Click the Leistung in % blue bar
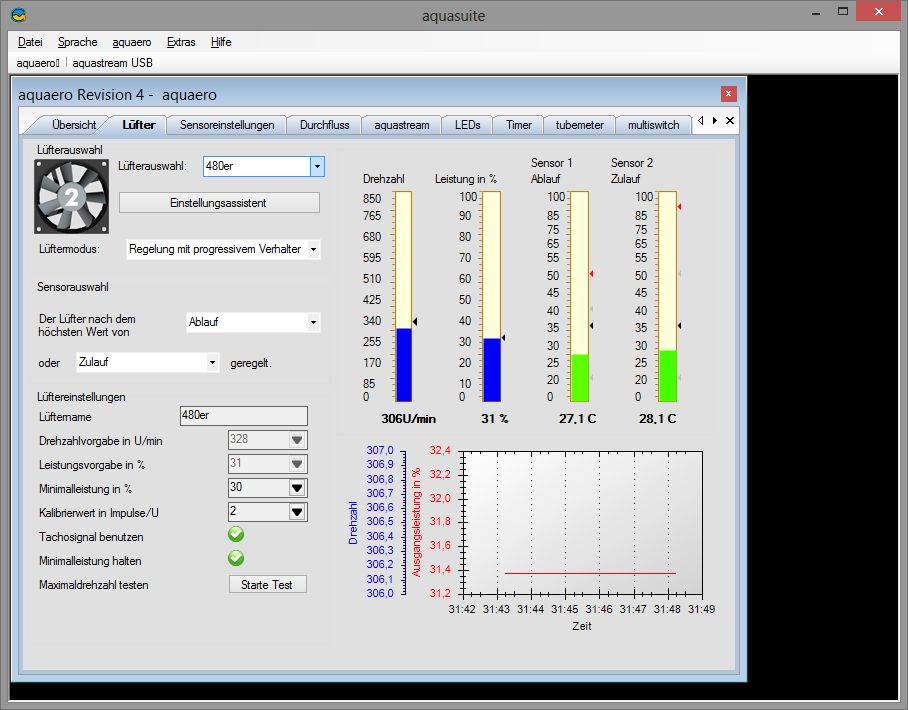908x710 pixels. 492,370
